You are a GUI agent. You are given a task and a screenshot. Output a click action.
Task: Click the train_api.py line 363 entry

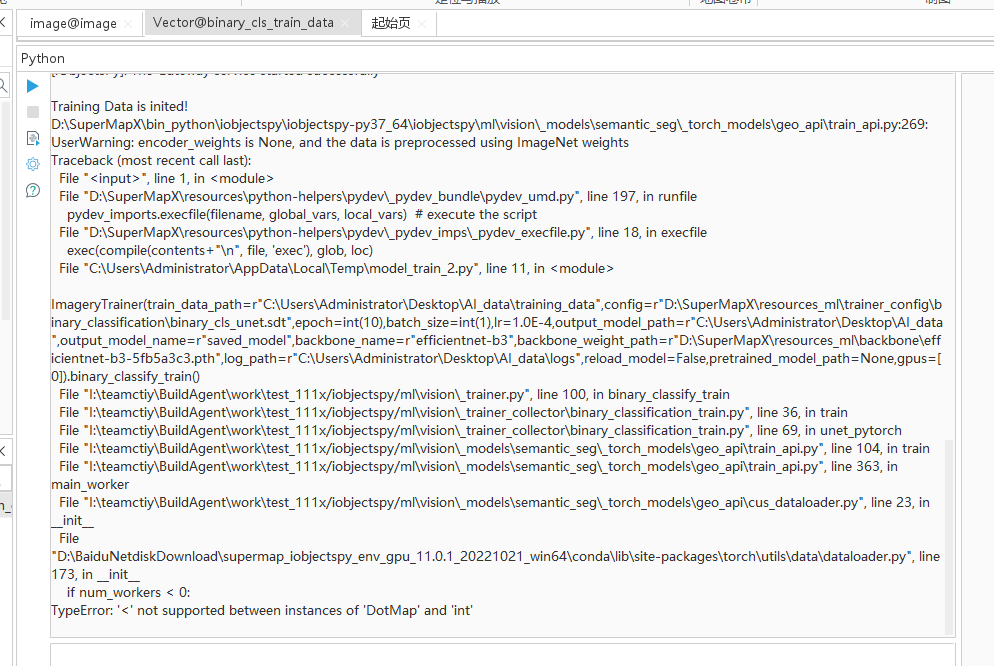click(x=474, y=475)
